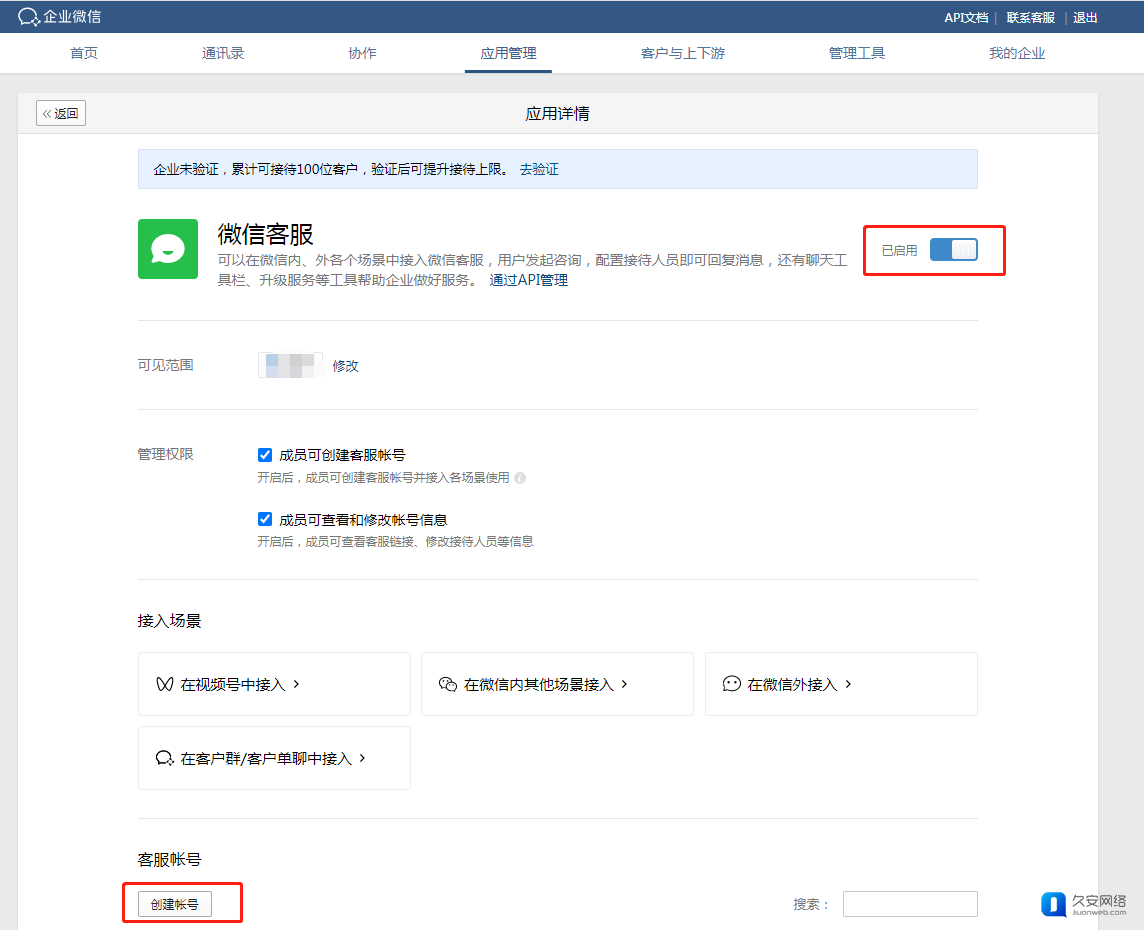This screenshot has width=1144, height=930.
Task: Click the 企业微信 logo icon
Action: [29, 17]
